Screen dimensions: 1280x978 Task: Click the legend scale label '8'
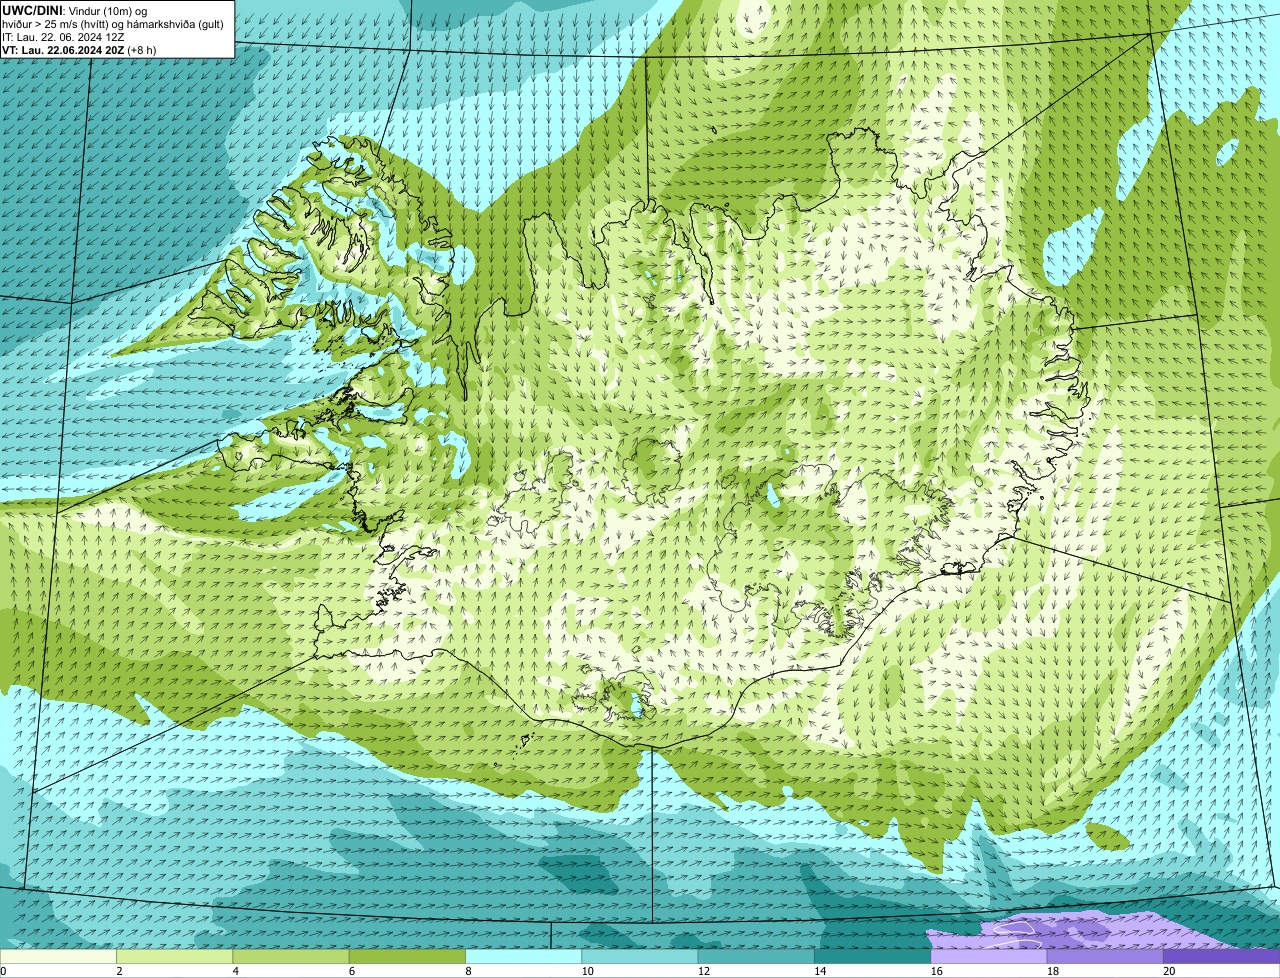tap(468, 971)
